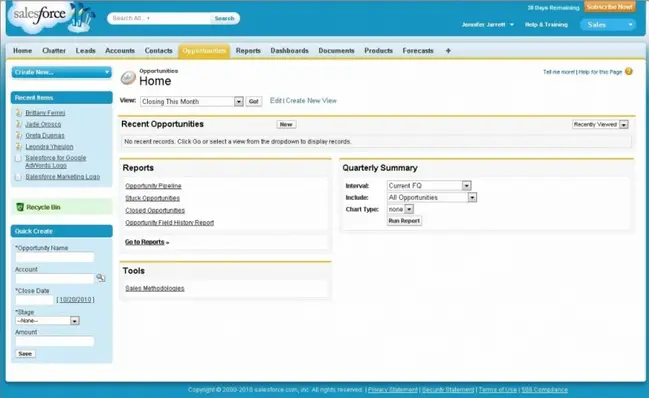The width and height of the screenshot is (649, 398).
Task: Open the Opportunity Pipeline report link
Action: [x=153, y=186]
